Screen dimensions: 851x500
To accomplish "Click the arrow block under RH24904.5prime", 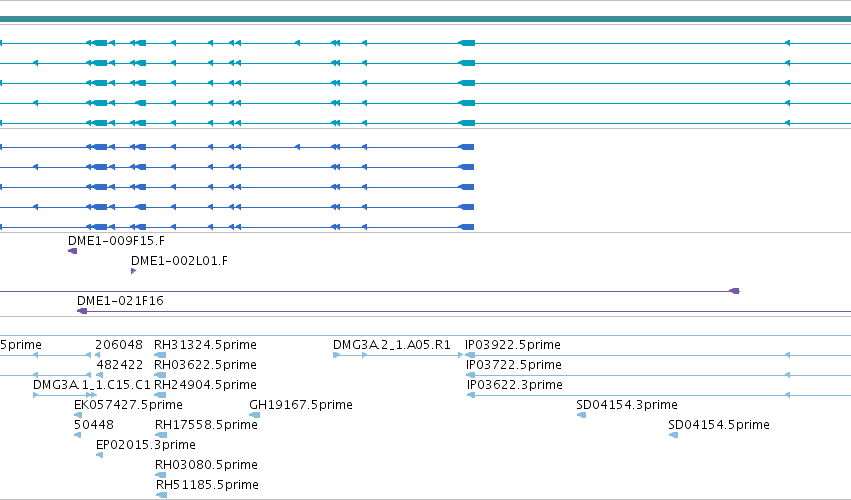I will pyautogui.click(x=160, y=395).
